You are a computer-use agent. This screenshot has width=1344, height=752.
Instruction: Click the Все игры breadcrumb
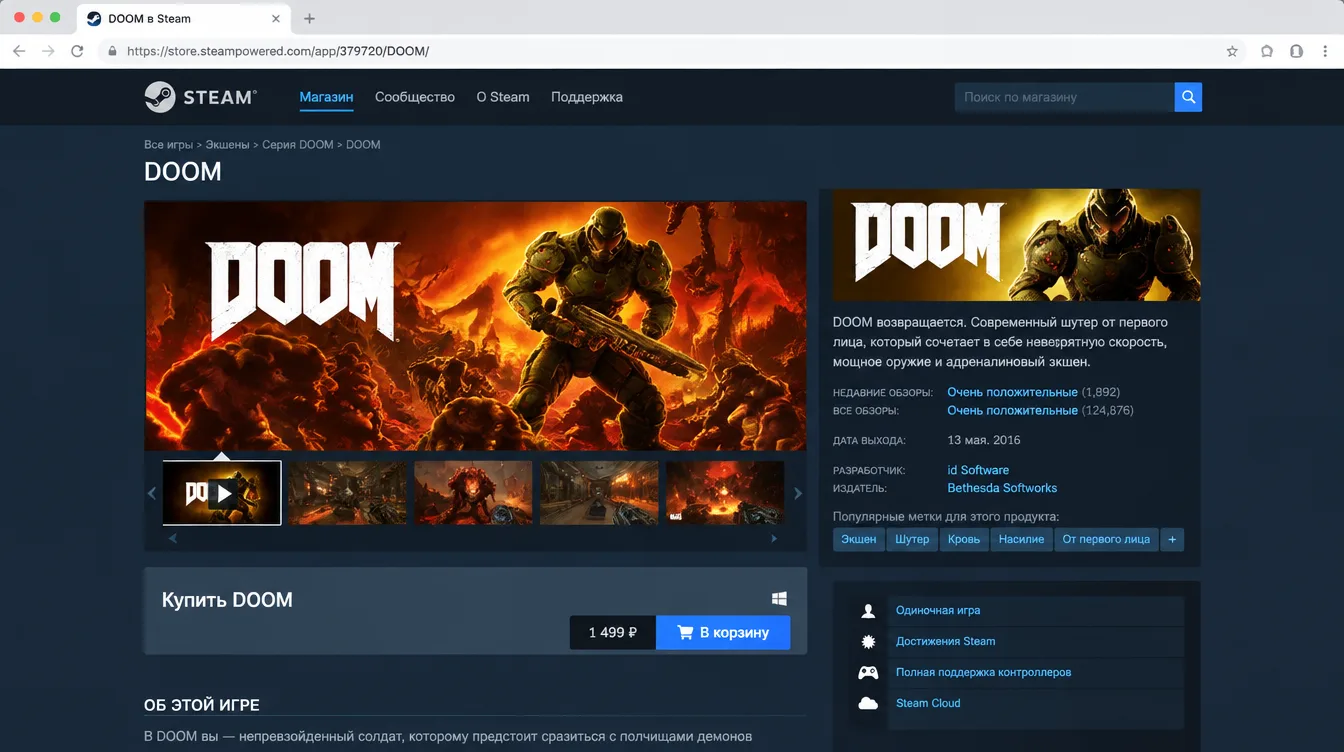coord(168,145)
